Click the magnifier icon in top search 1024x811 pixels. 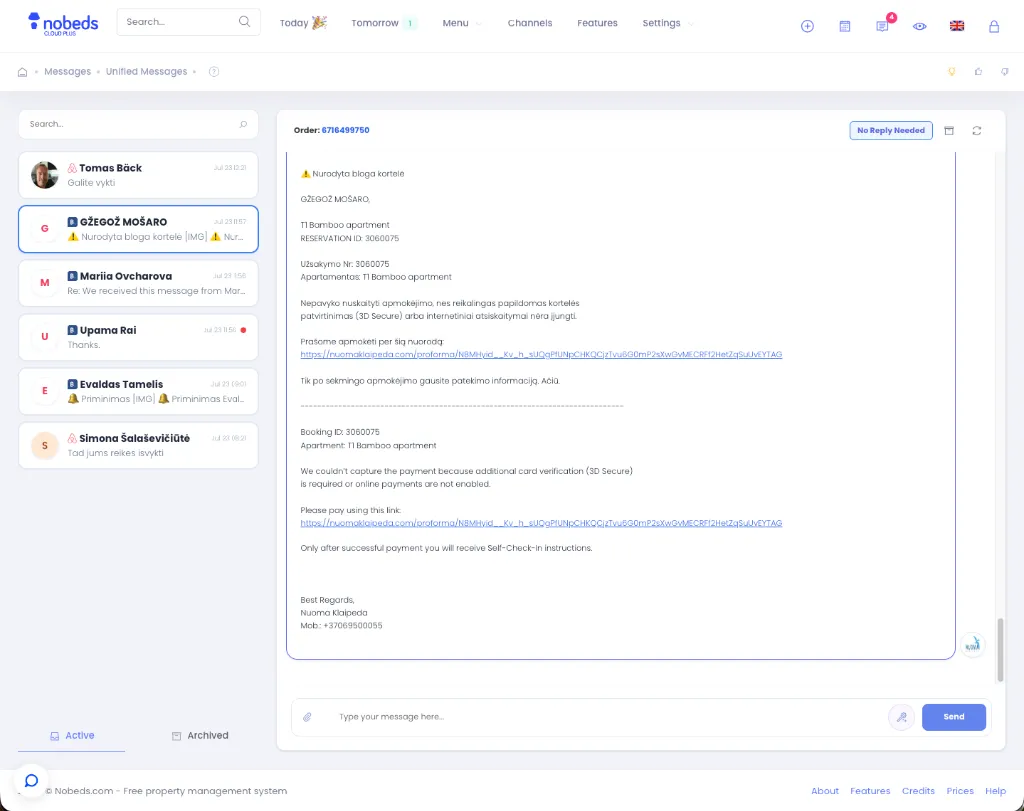pos(244,22)
